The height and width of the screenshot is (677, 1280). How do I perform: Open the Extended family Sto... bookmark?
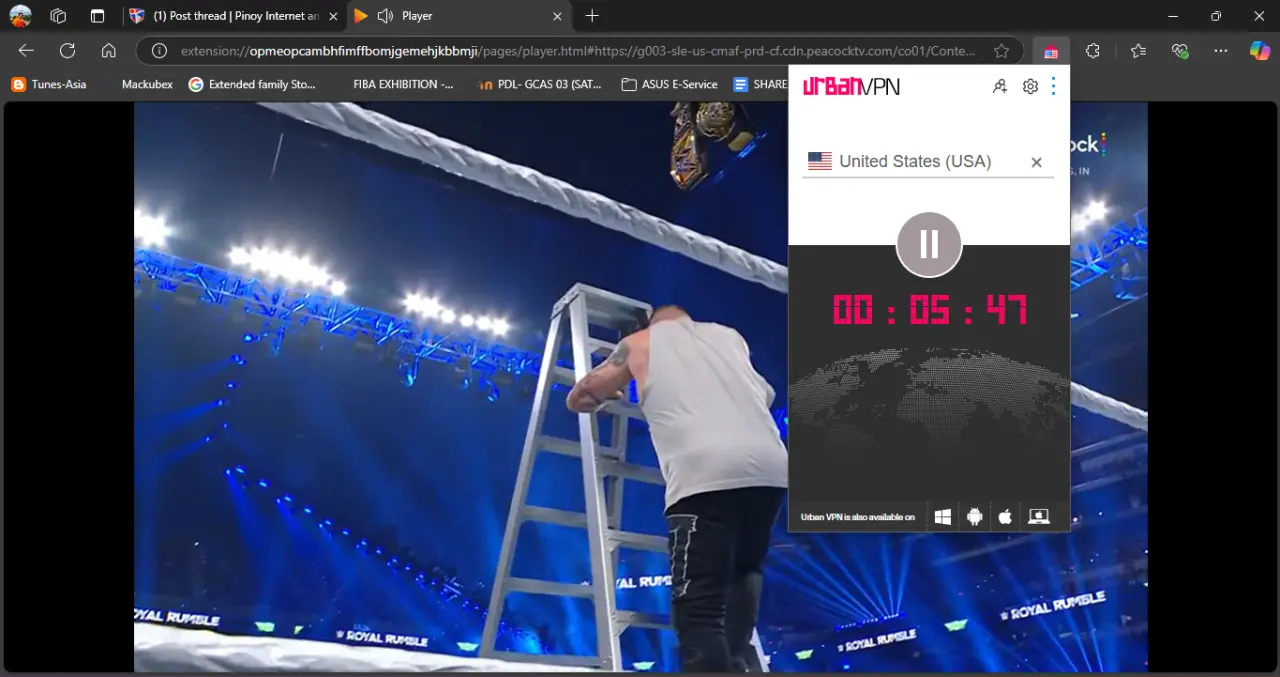[x=252, y=85]
